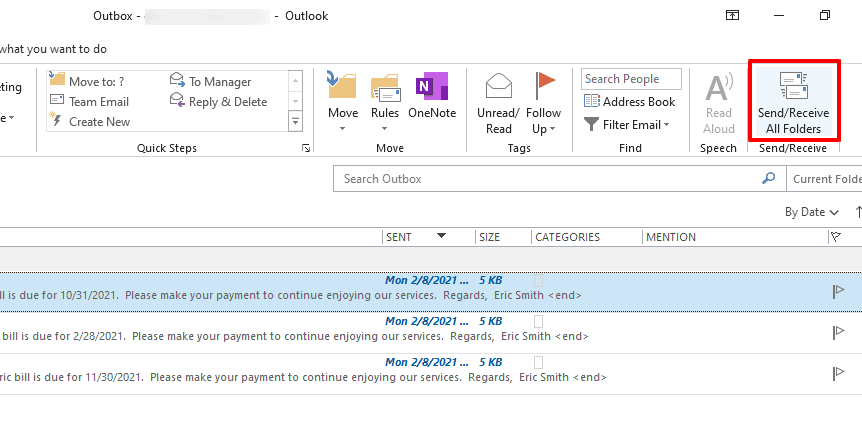Toggle the flag on the 10/31/2021 email
Viewport: 862px width, 442px height.
[838, 291]
